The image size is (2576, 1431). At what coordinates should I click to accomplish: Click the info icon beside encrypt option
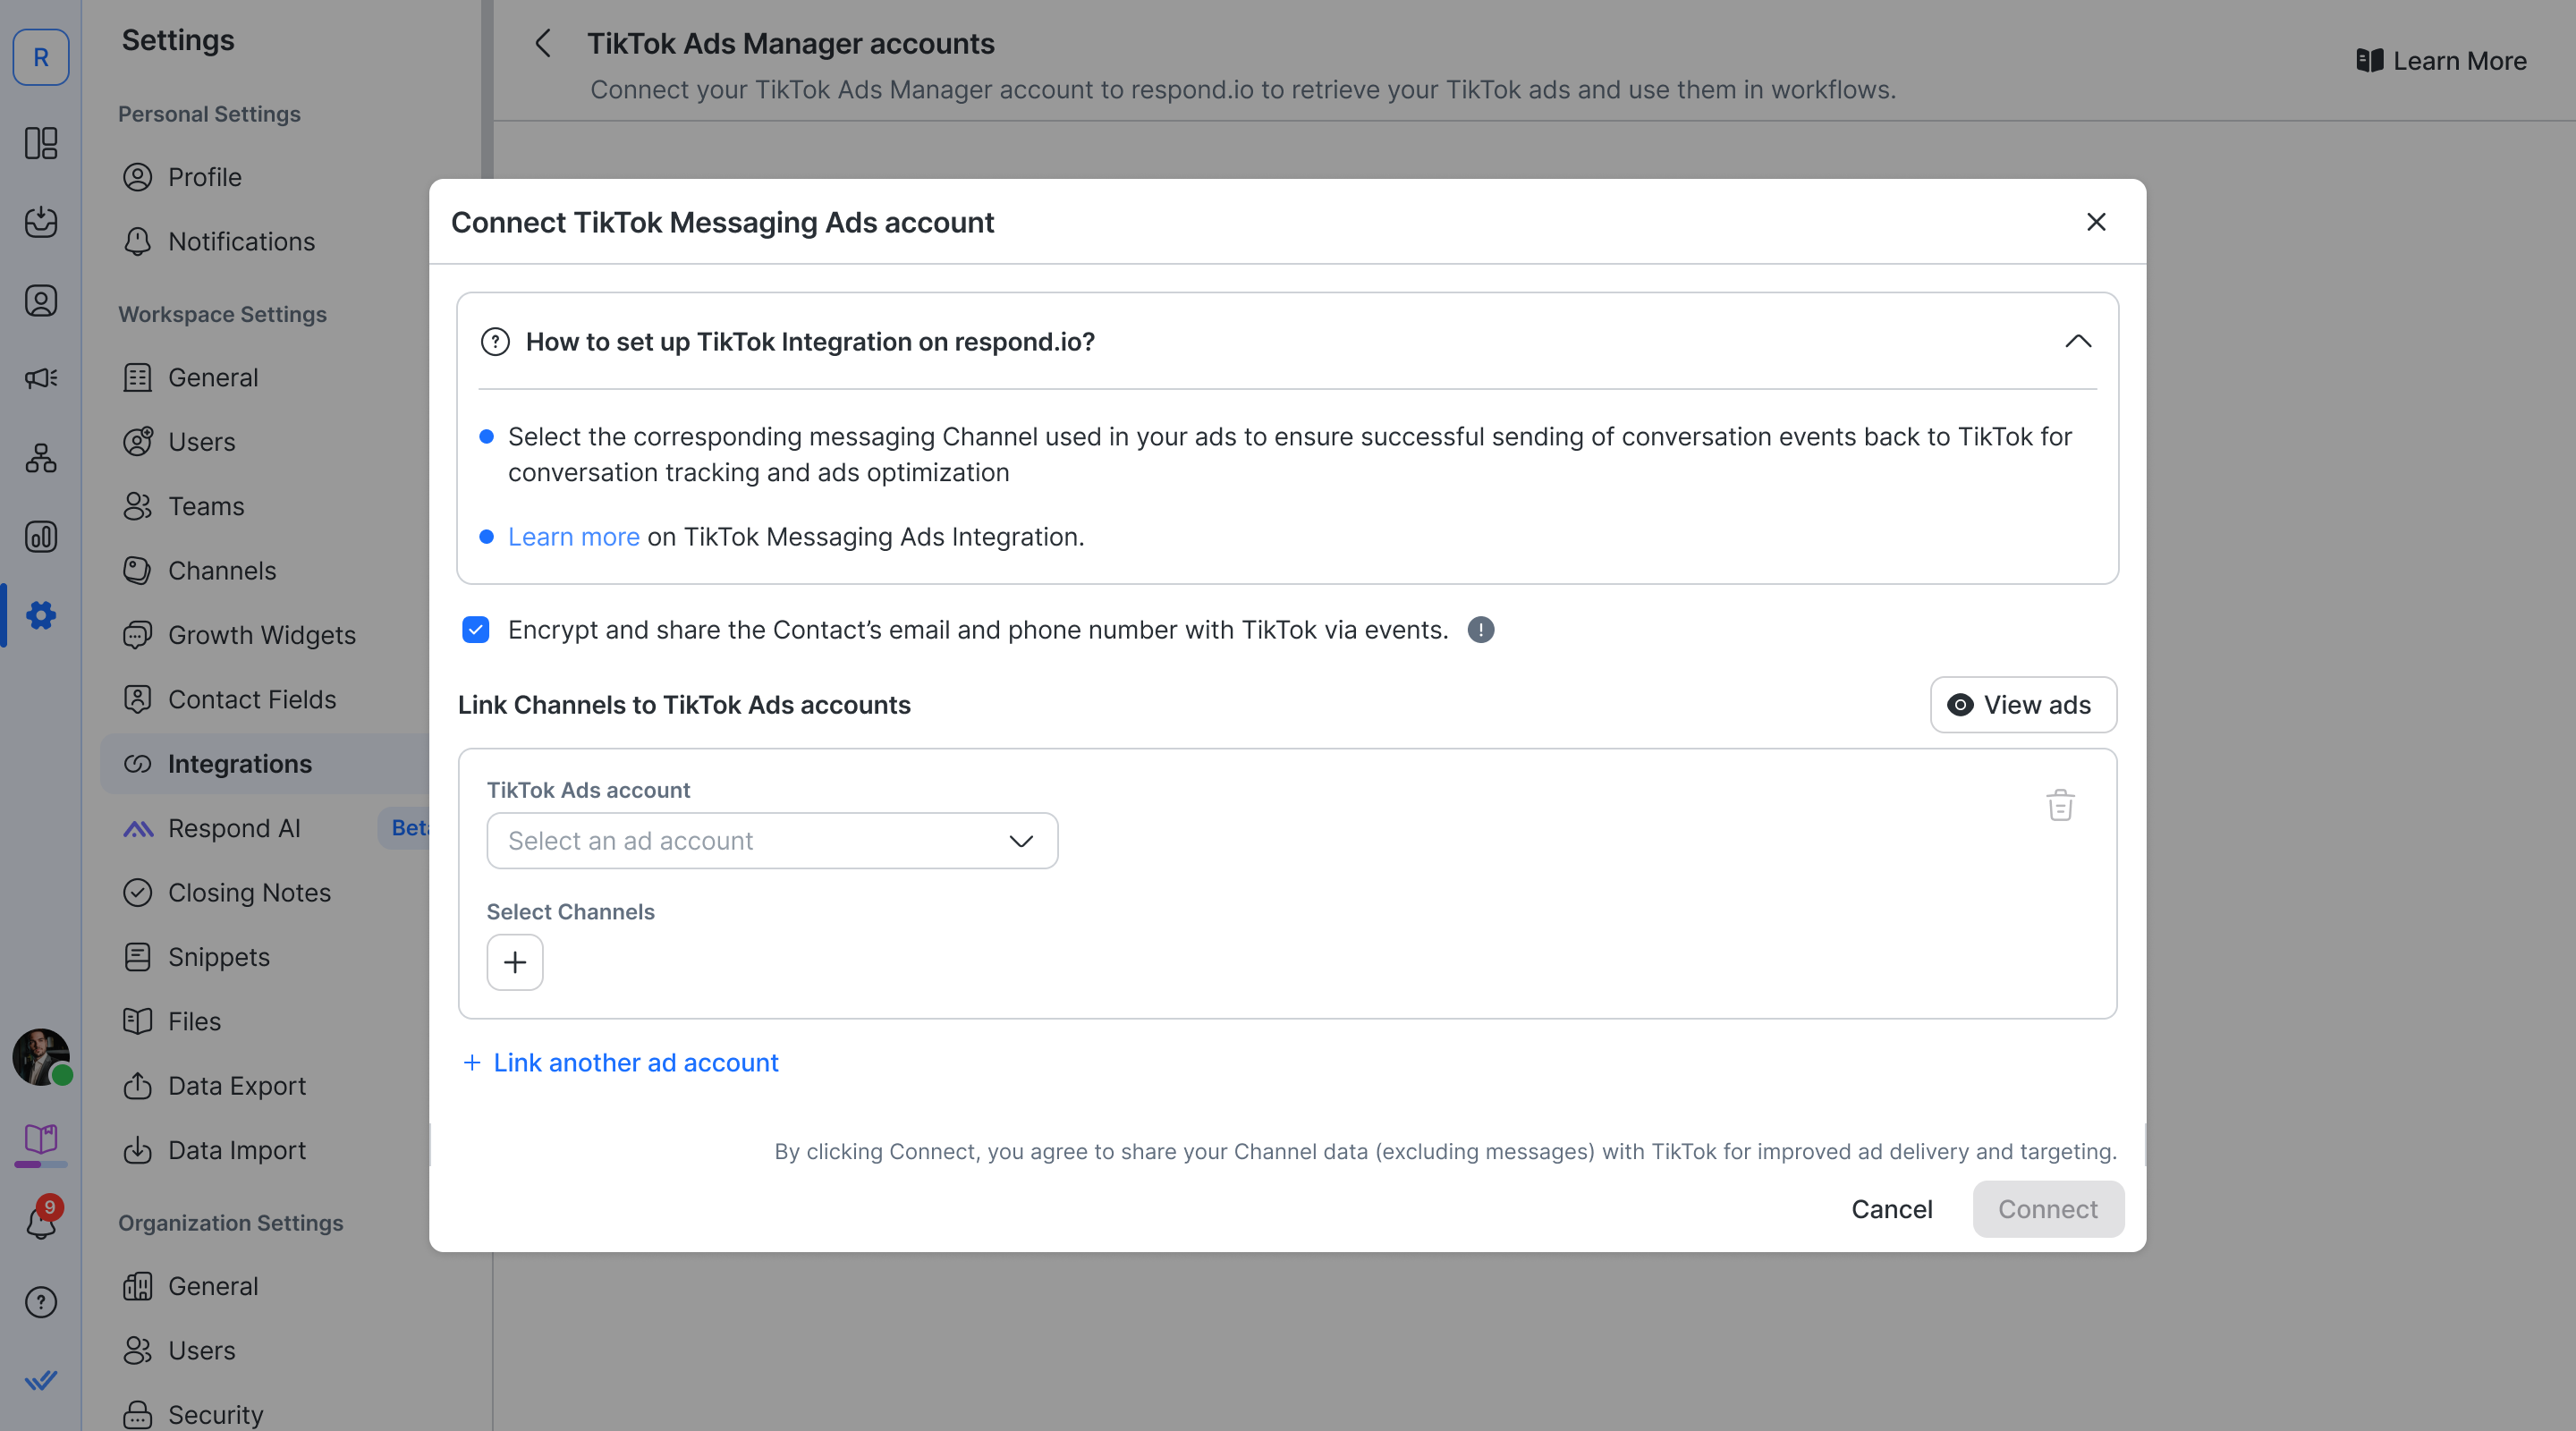(1481, 630)
